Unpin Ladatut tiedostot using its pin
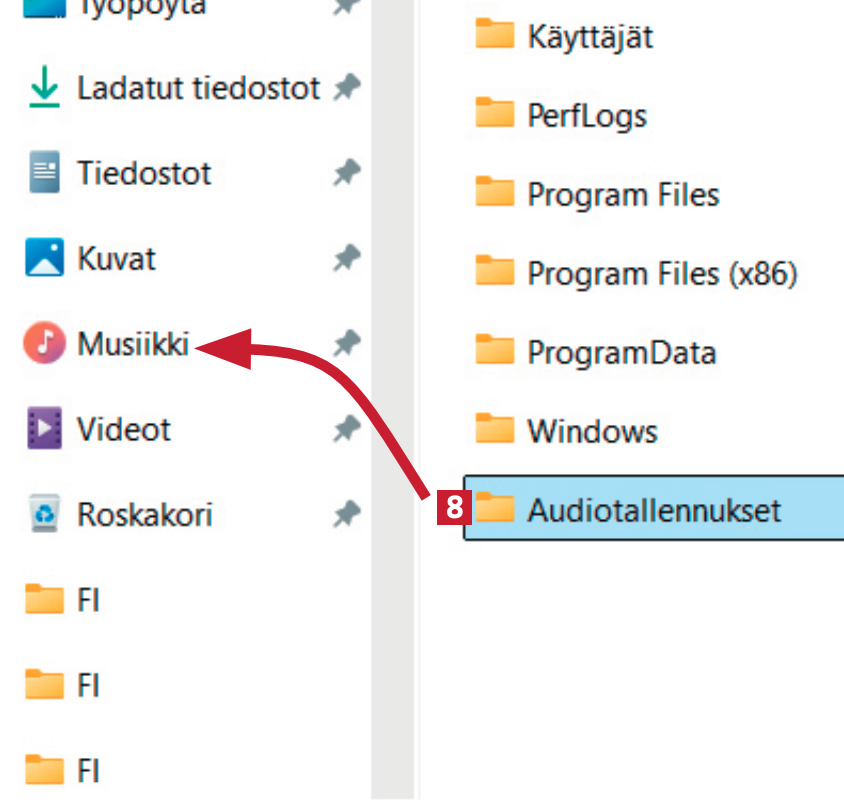This screenshot has width=844, height=800. (x=346, y=89)
